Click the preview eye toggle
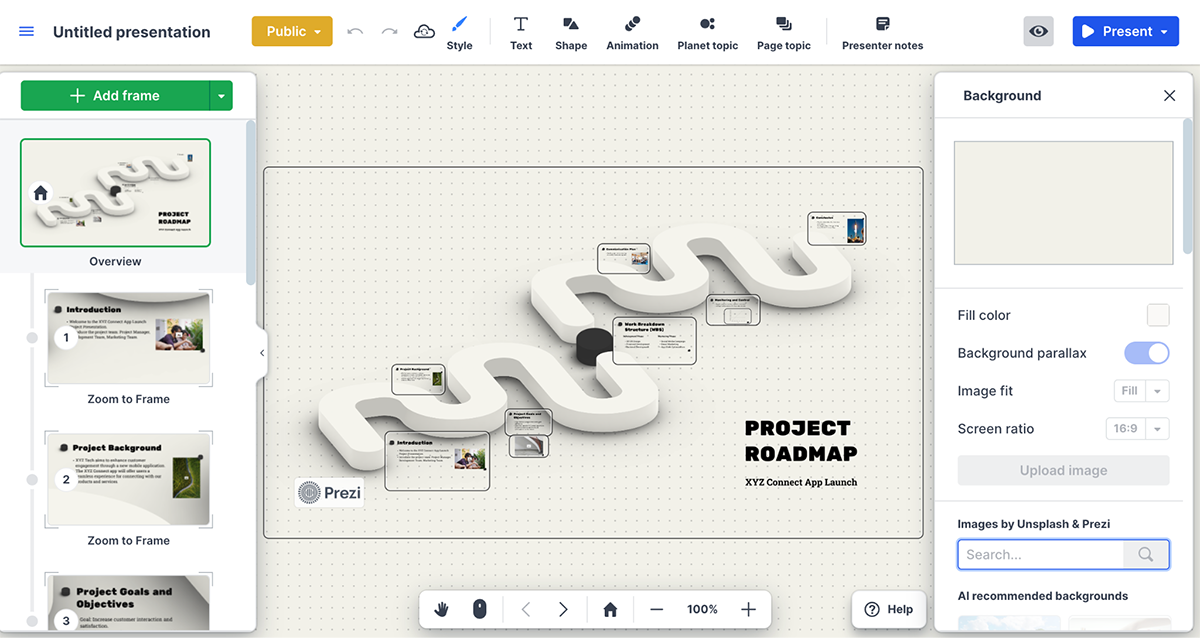Screen dimensions: 1200x638 coord(1038,31)
